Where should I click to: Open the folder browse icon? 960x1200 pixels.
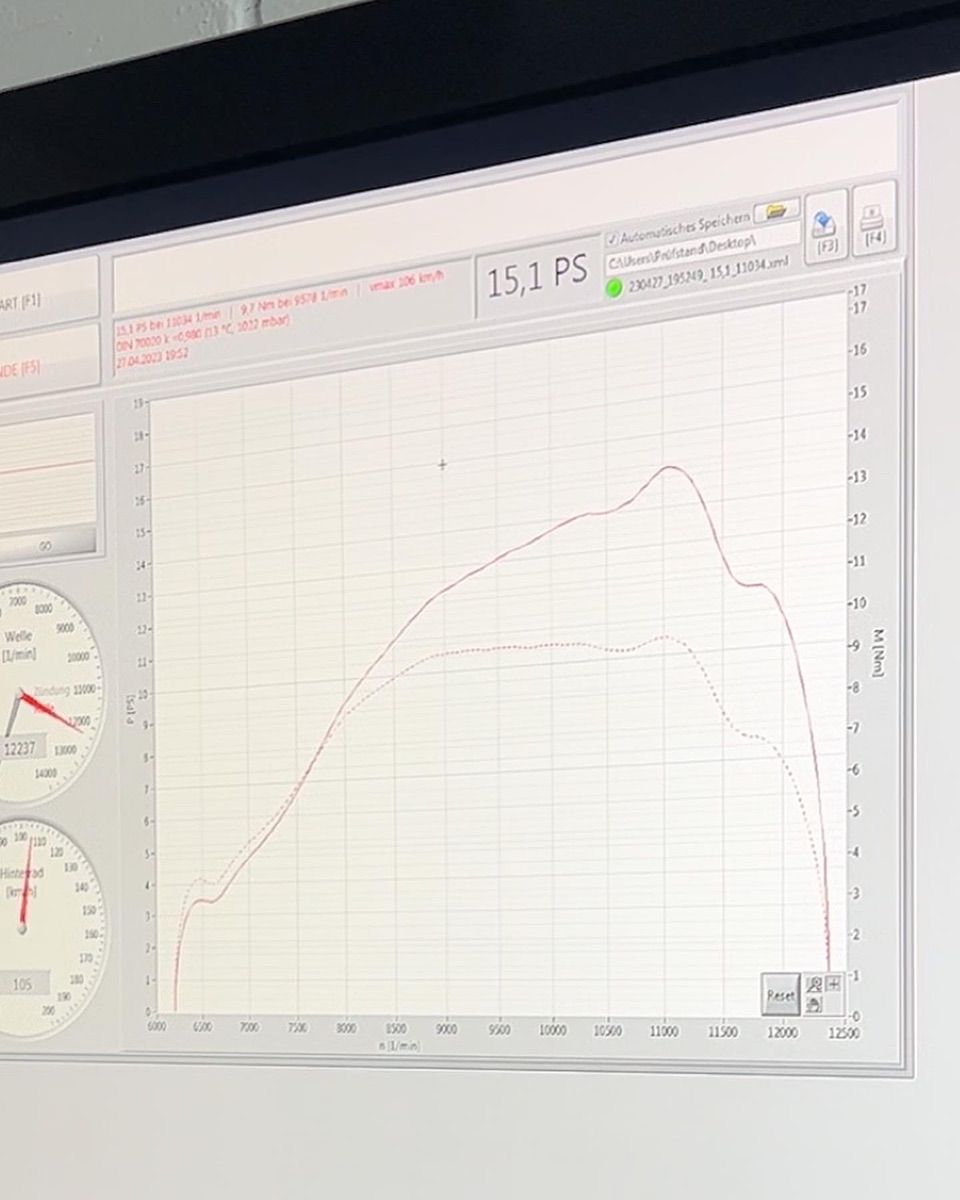776,211
